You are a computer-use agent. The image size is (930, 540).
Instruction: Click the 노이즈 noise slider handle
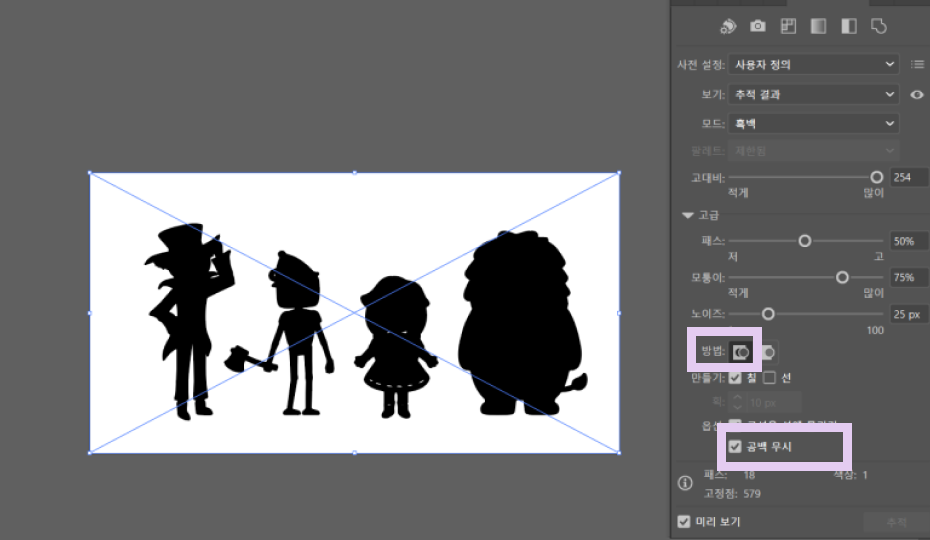[x=768, y=314]
